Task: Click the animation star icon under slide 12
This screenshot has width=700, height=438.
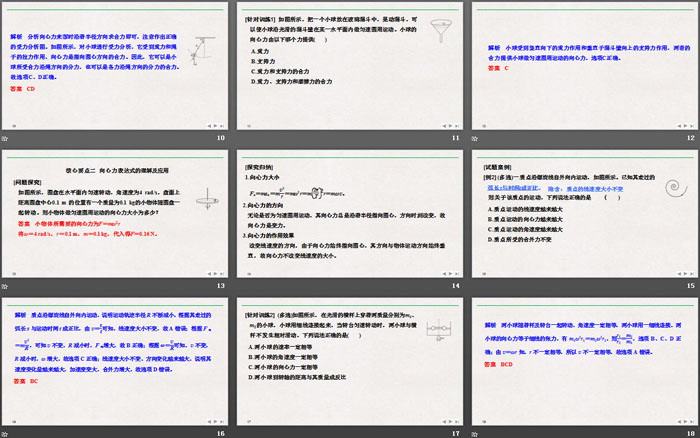Action: [x=475, y=138]
